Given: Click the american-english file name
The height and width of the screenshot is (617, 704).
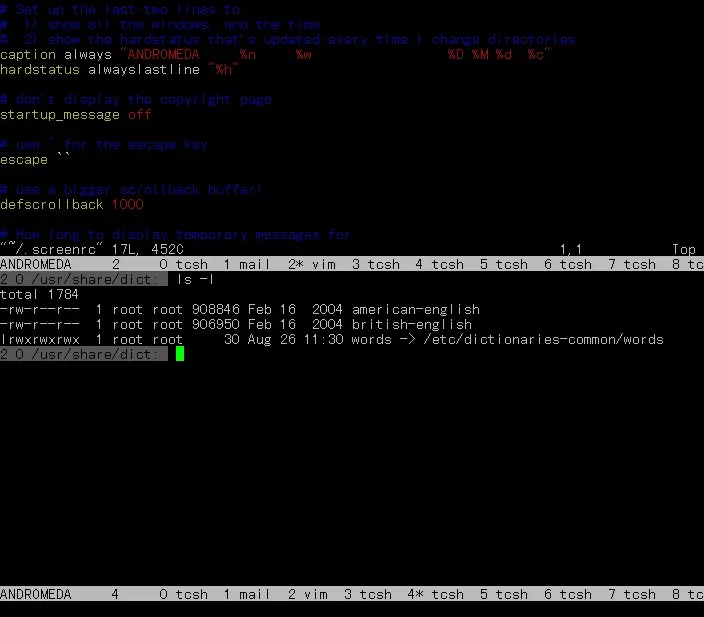Looking at the screenshot, I should tap(416, 309).
